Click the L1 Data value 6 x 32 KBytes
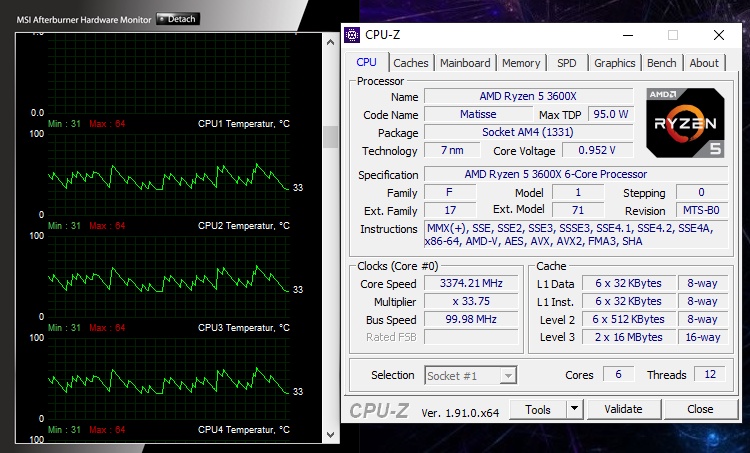750x453 pixels. coord(629,283)
